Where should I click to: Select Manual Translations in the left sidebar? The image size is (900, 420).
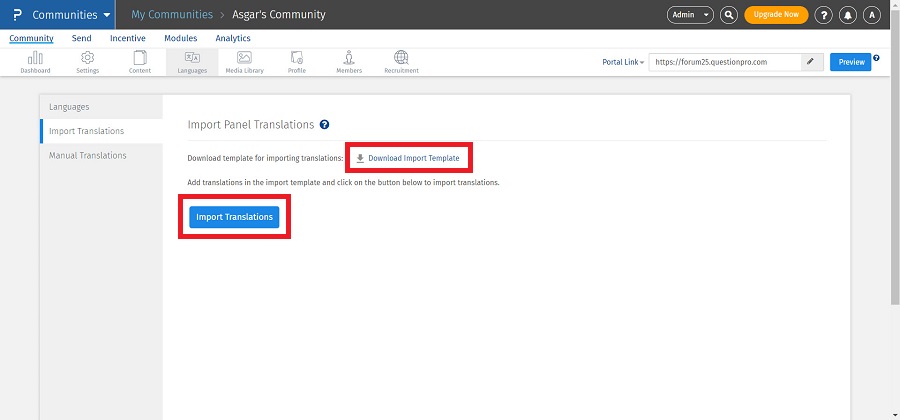click(x=102, y=155)
